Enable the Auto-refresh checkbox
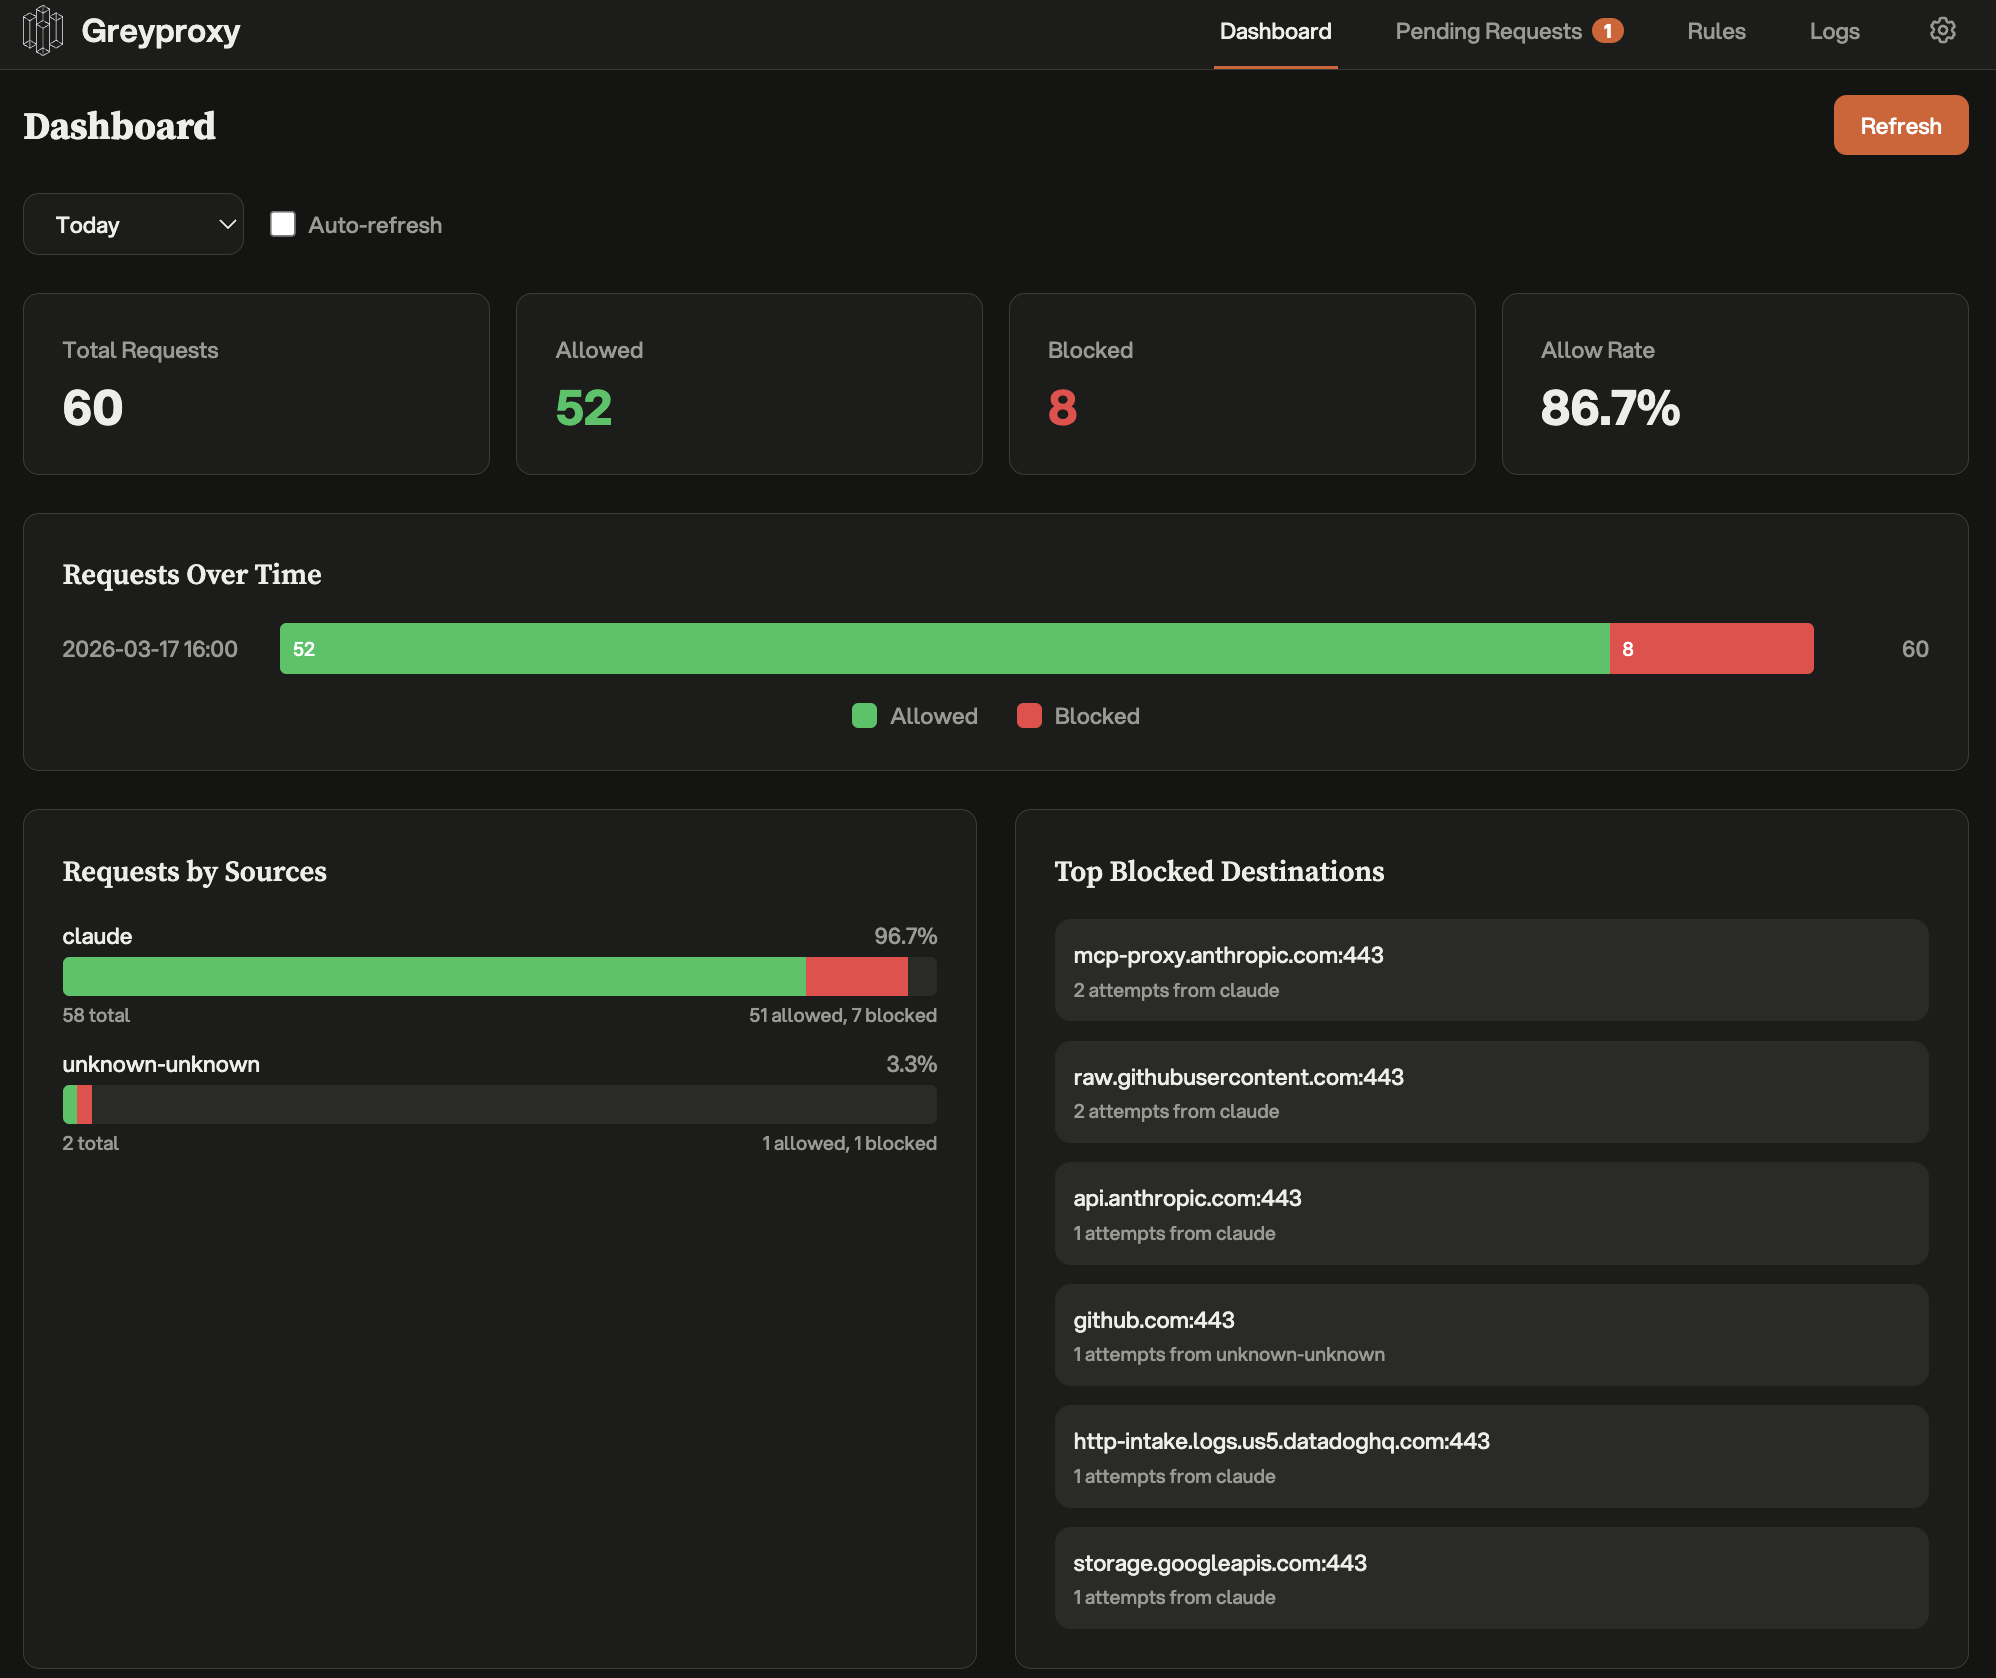 (x=283, y=224)
